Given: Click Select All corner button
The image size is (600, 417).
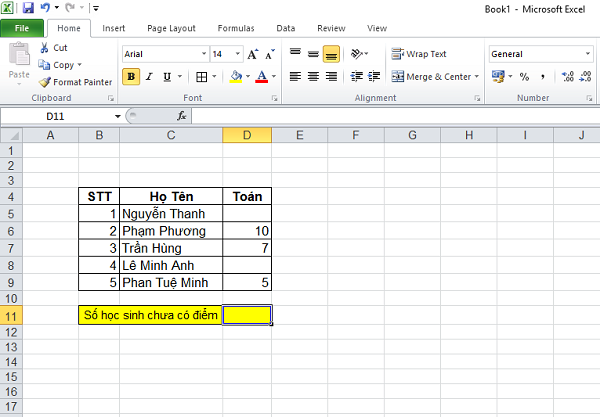Looking at the screenshot, I should pyautogui.click(x=11, y=135).
